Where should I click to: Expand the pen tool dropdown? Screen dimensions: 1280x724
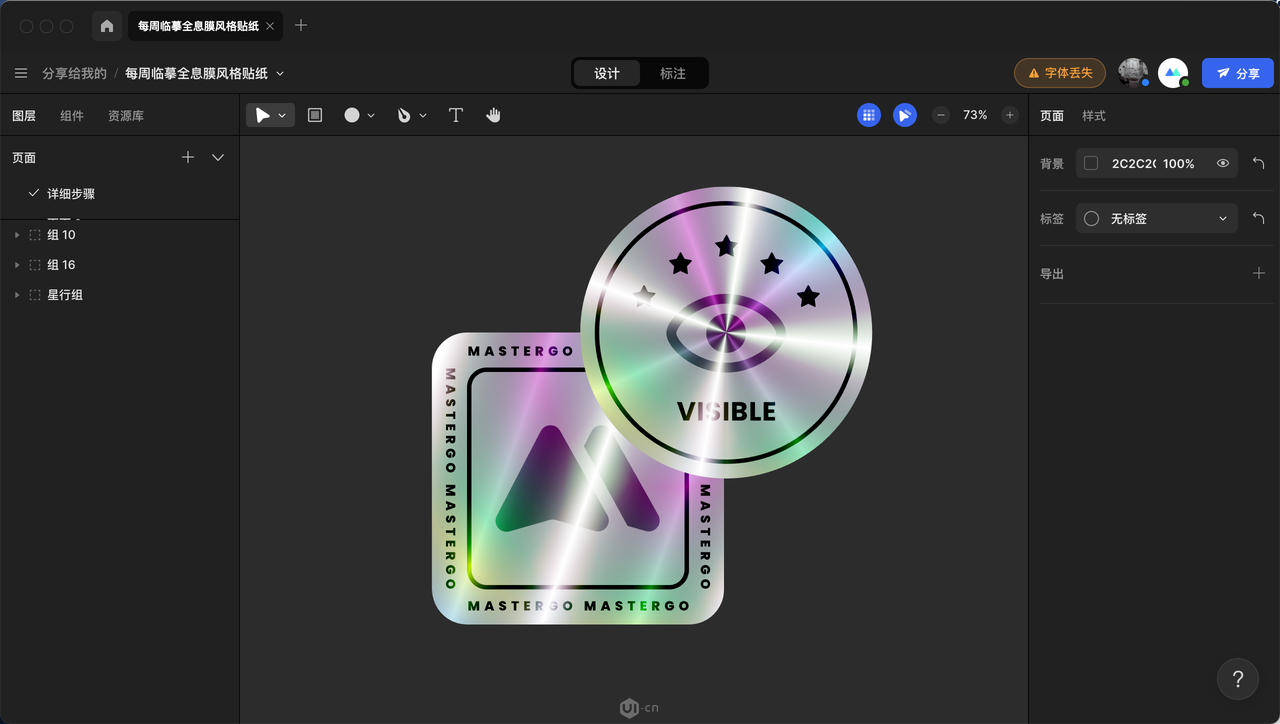423,116
